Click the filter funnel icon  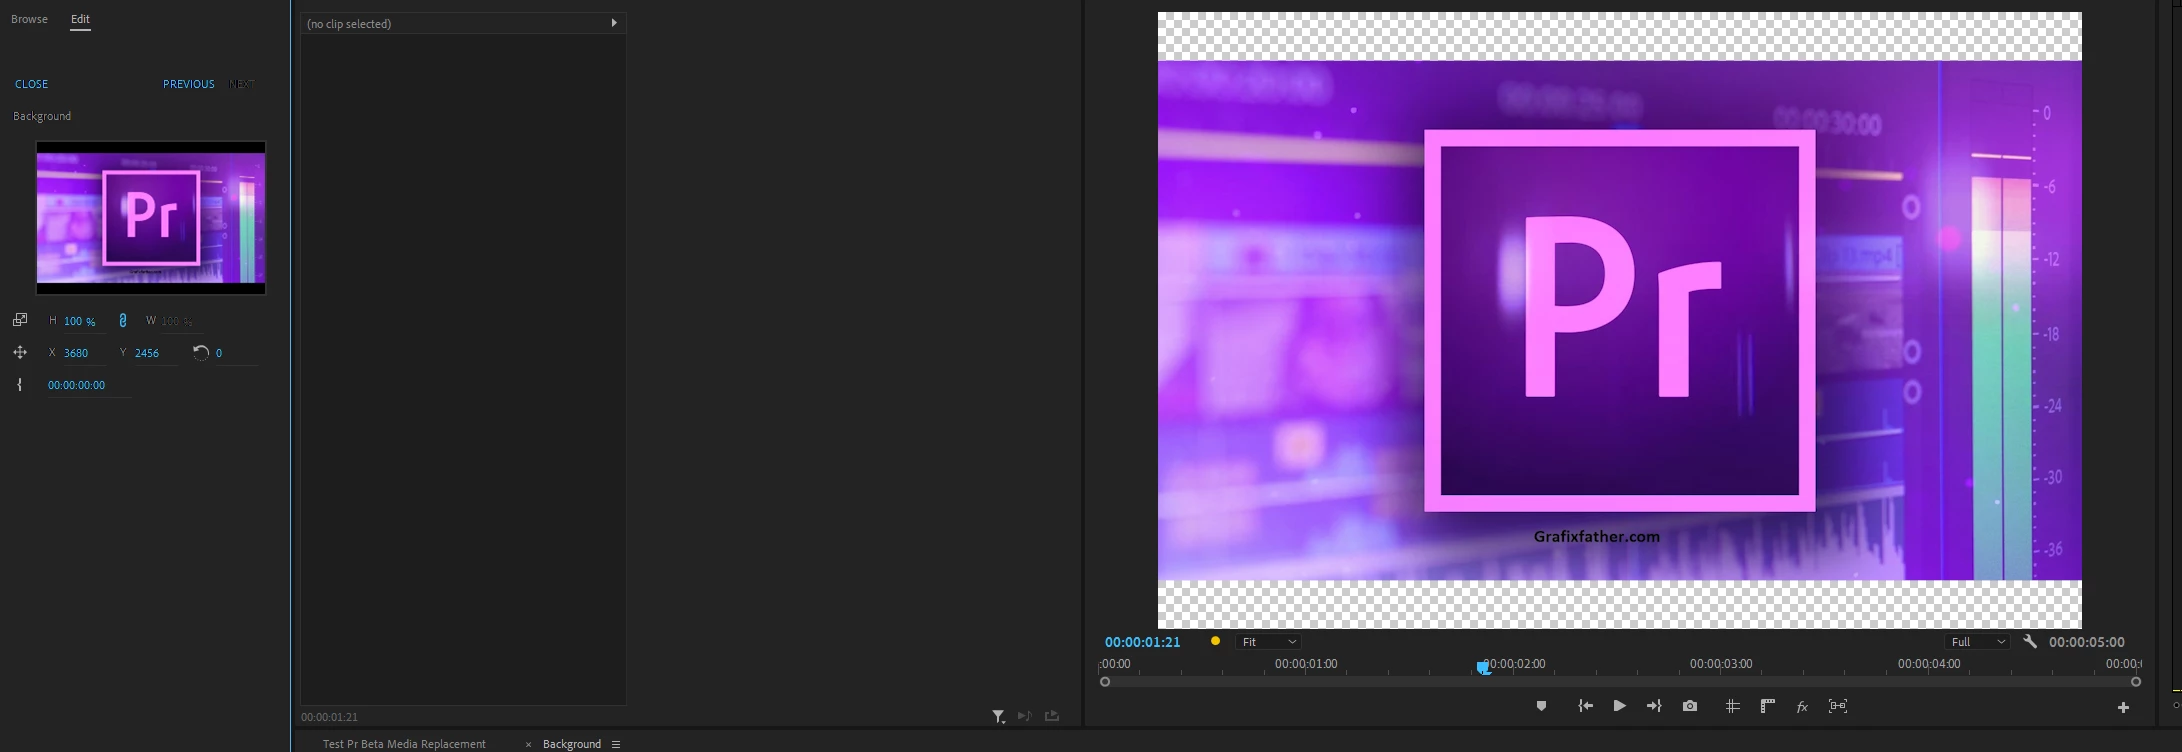(x=998, y=716)
